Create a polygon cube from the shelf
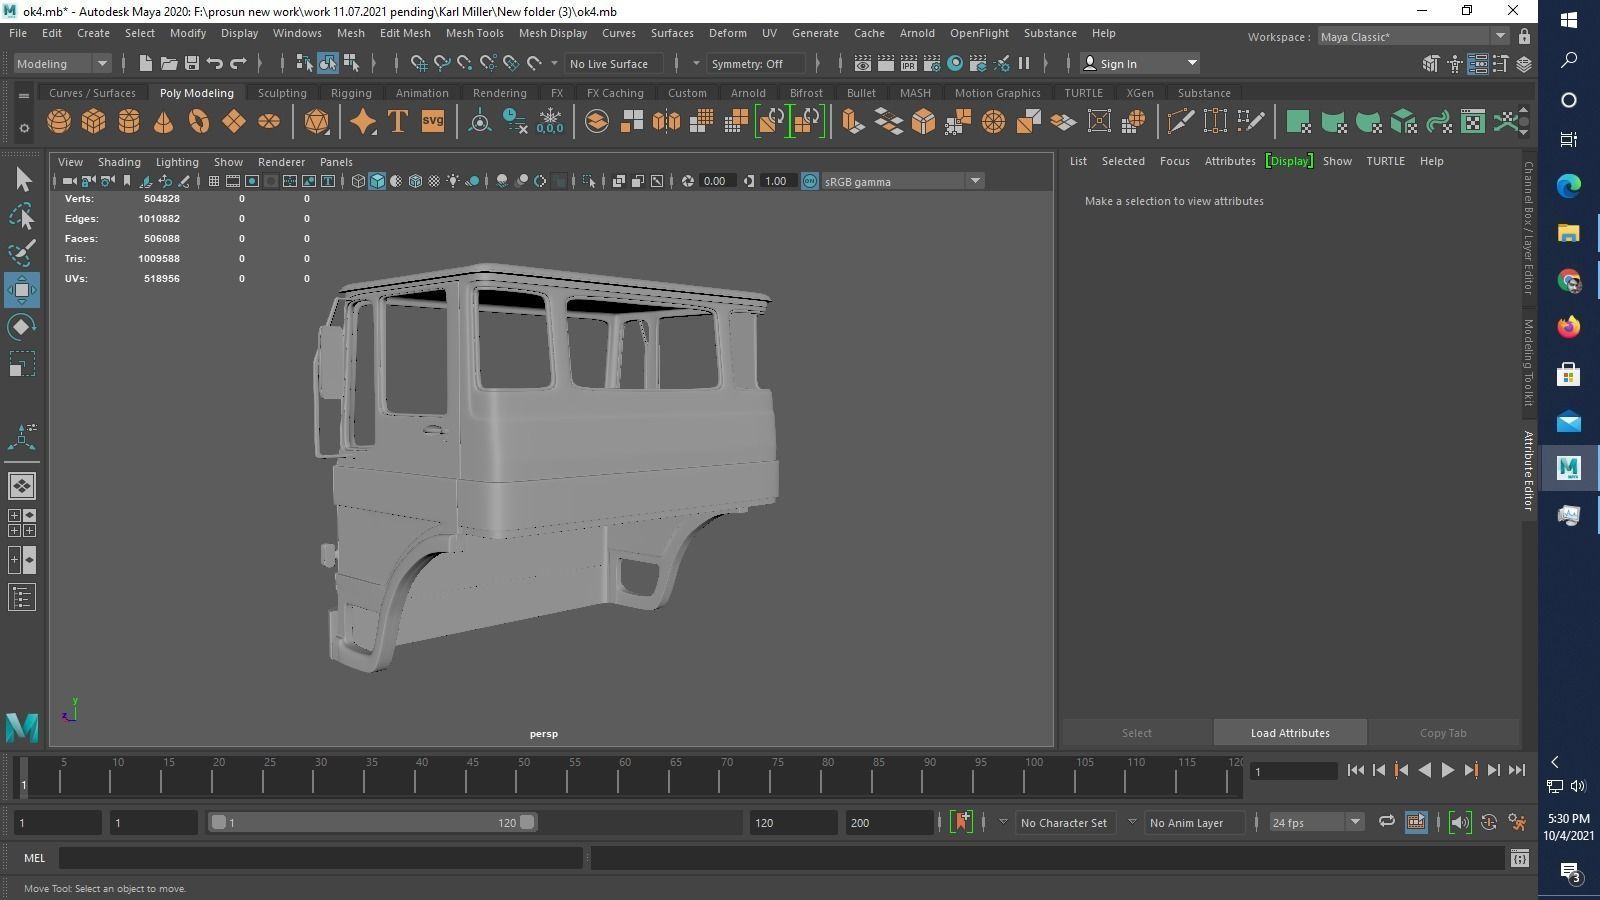 94,122
